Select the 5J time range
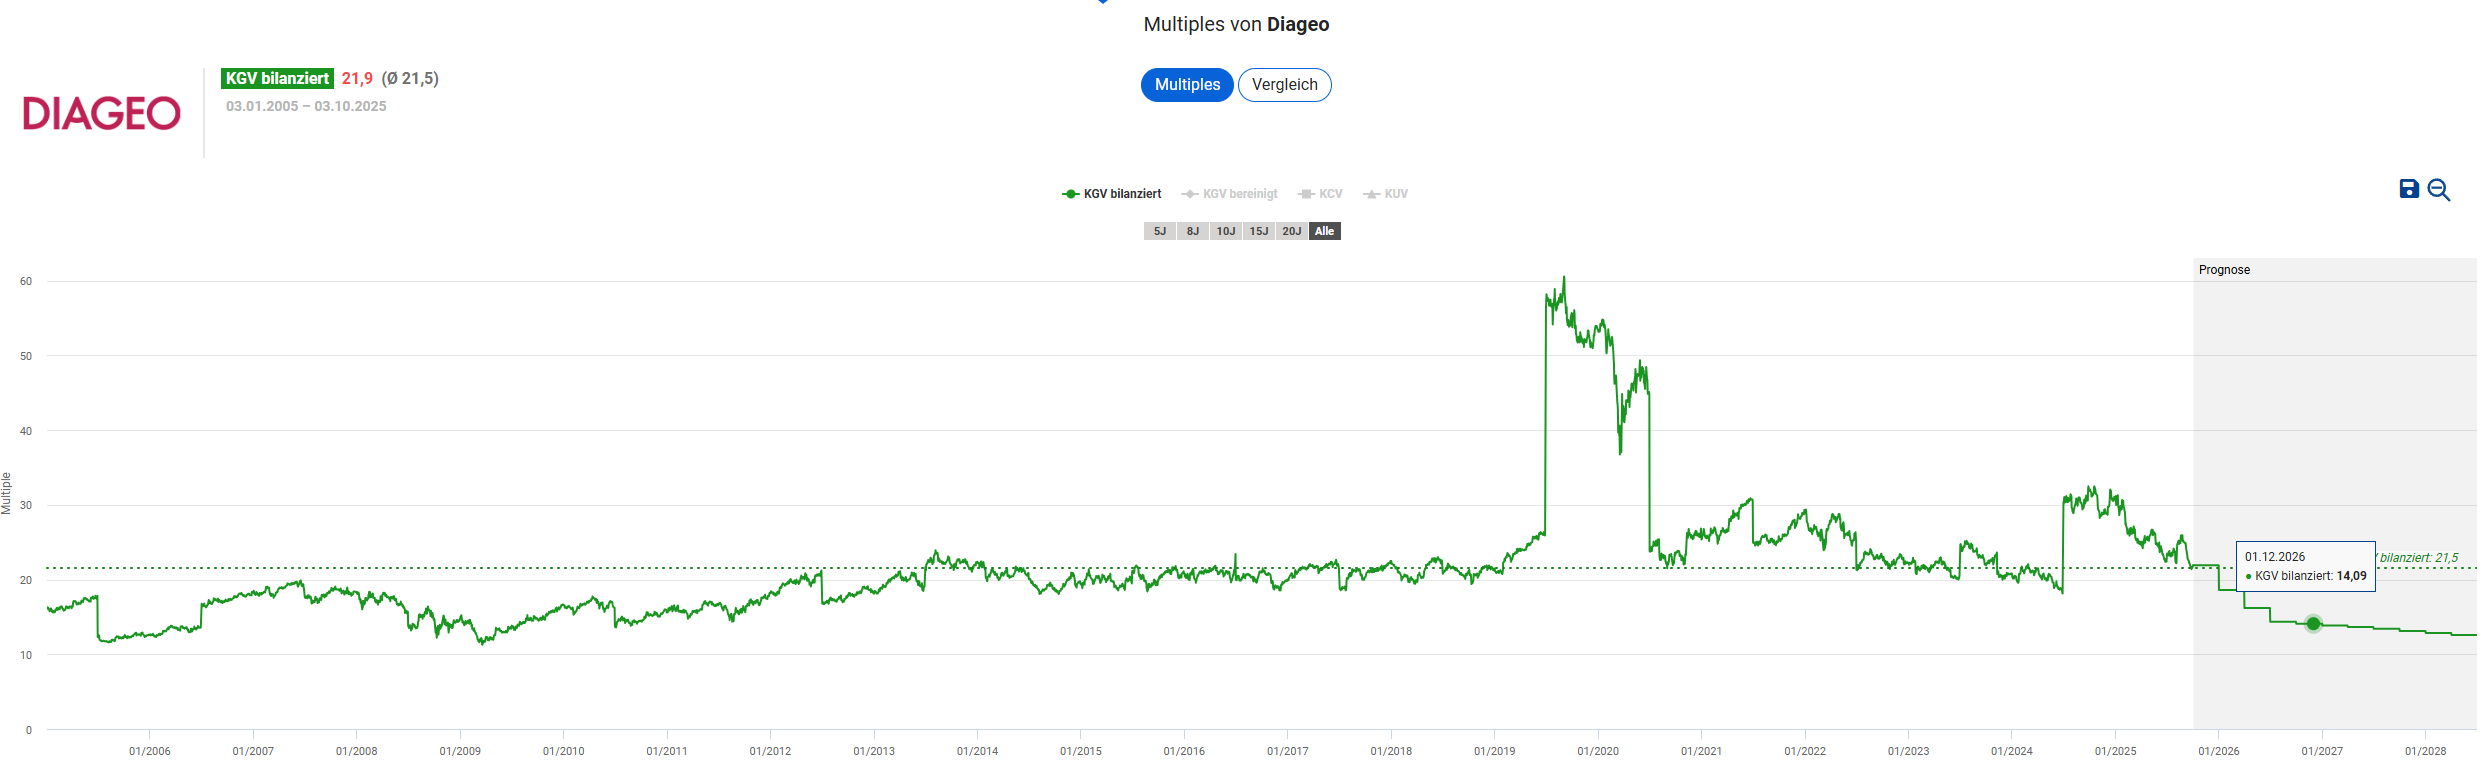This screenshot has height=771, width=2488. click(1160, 231)
